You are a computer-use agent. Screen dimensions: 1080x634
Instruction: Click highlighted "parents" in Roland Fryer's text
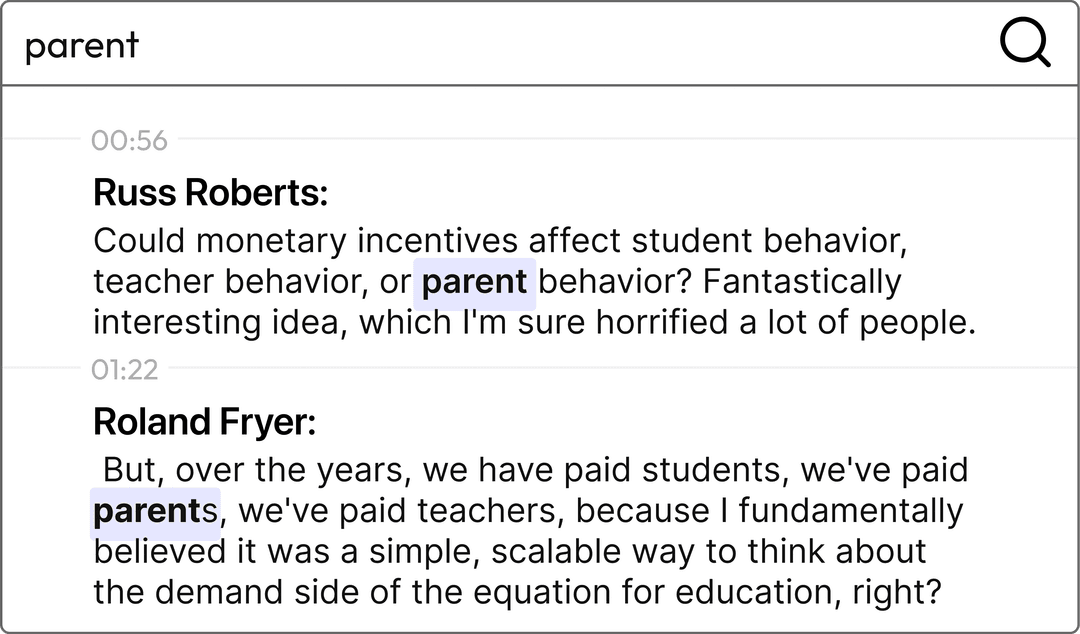[155, 512]
